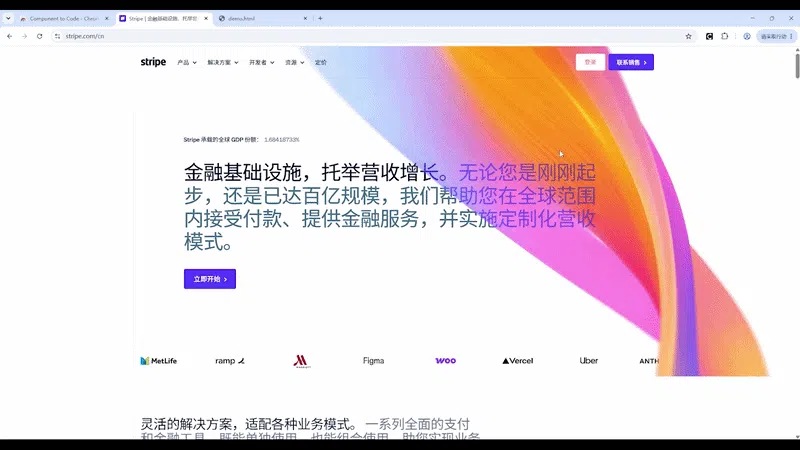Go back to previous page
The width and height of the screenshot is (800, 450).
(10, 36)
